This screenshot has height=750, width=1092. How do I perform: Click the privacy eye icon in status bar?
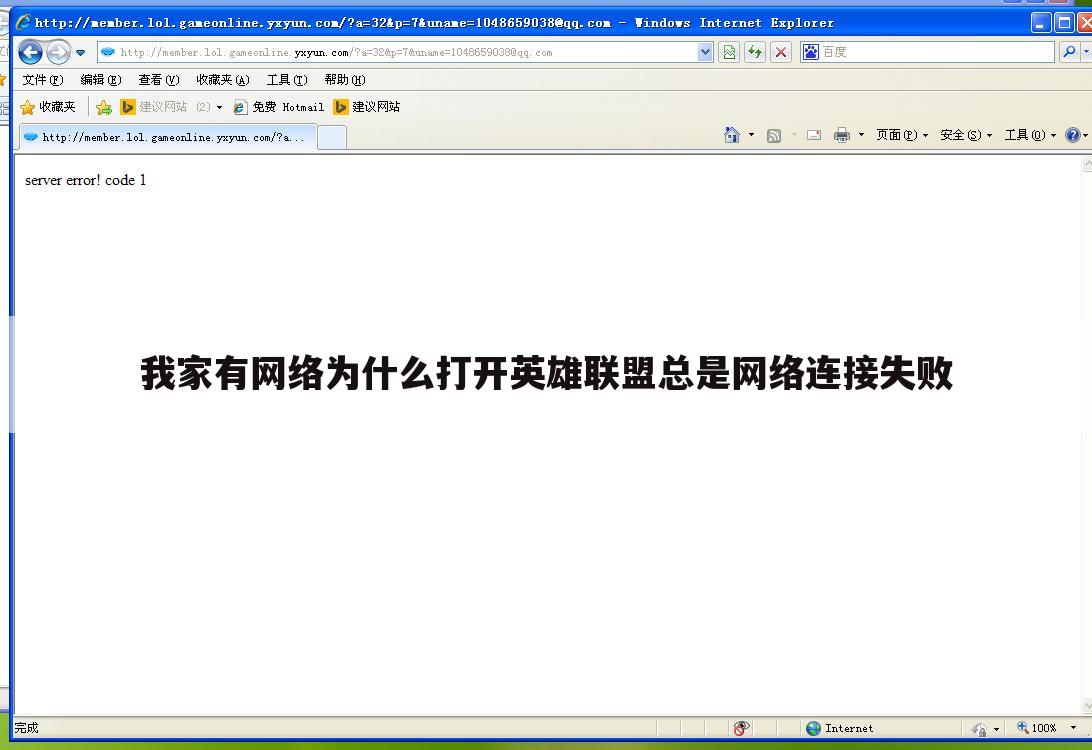pos(741,728)
